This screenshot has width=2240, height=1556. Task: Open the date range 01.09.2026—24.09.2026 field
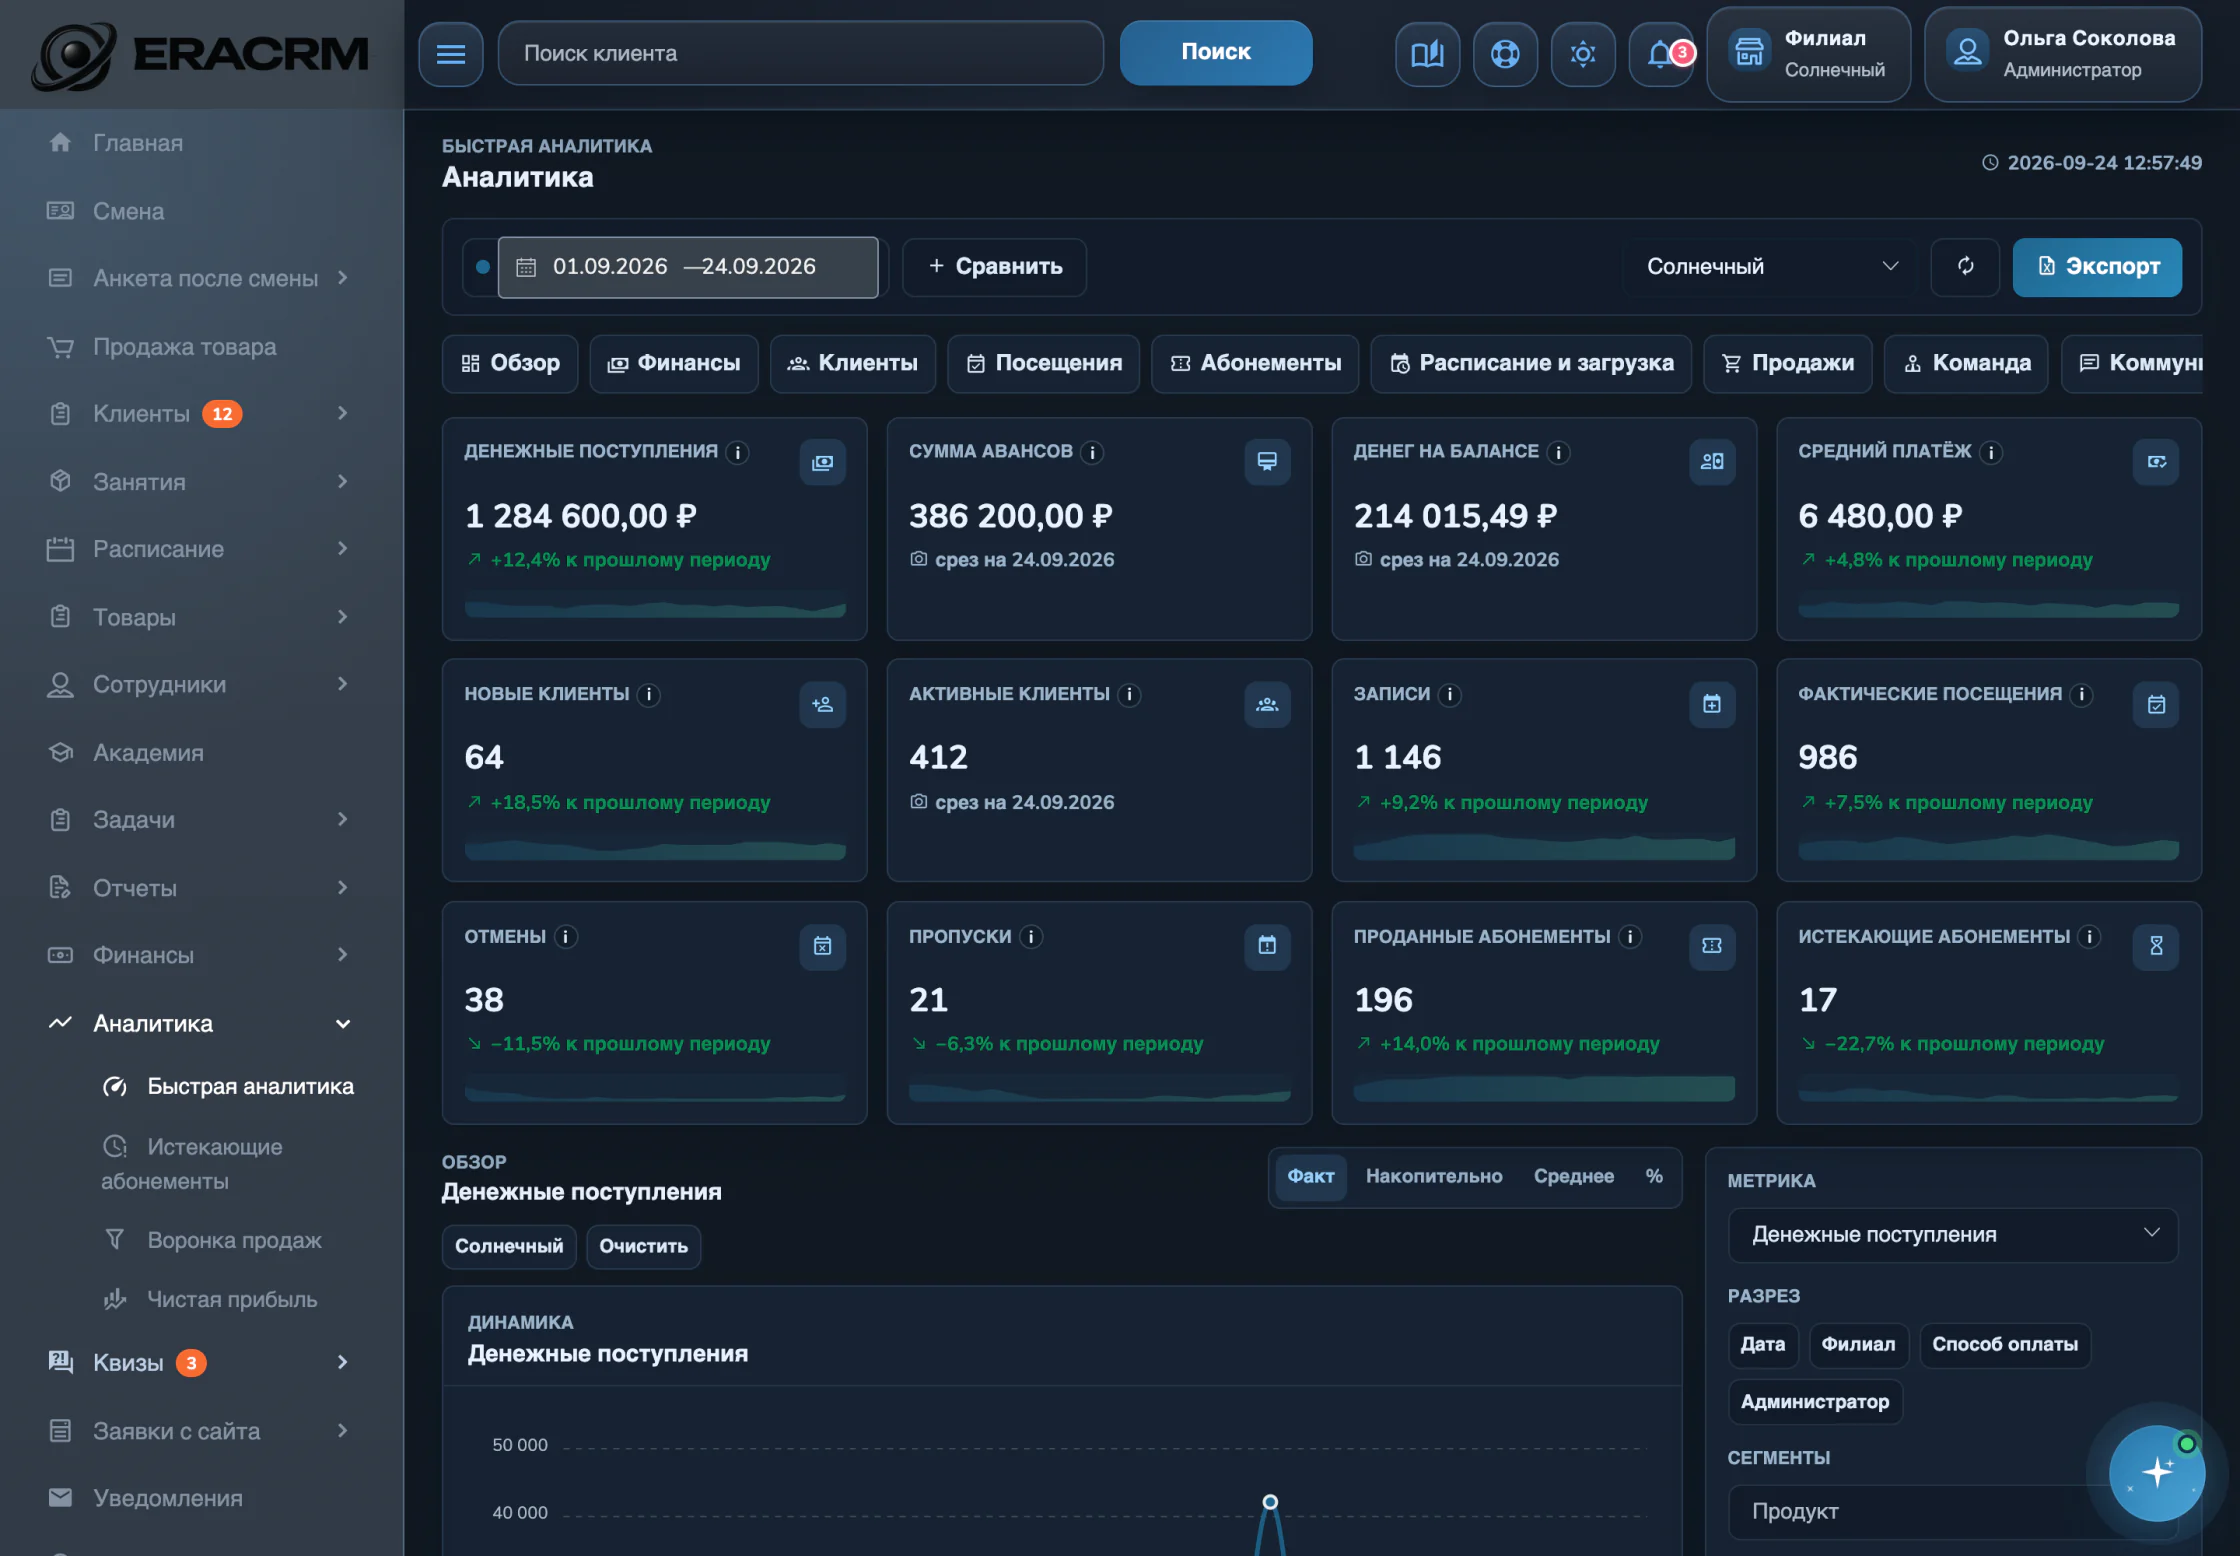(x=688, y=267)
